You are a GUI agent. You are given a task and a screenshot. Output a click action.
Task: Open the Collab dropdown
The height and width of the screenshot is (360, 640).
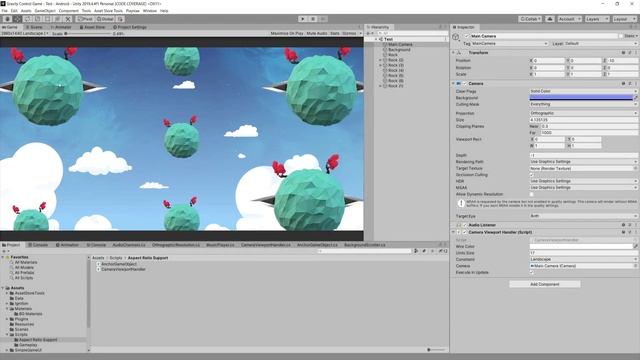pyautogui.click(x=530, y=19)
